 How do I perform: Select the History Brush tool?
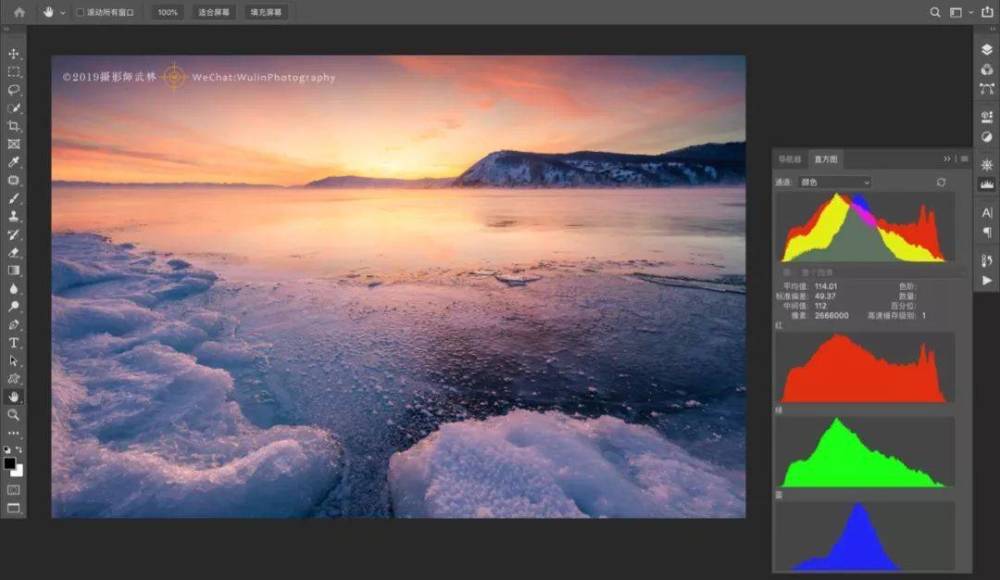13,234
